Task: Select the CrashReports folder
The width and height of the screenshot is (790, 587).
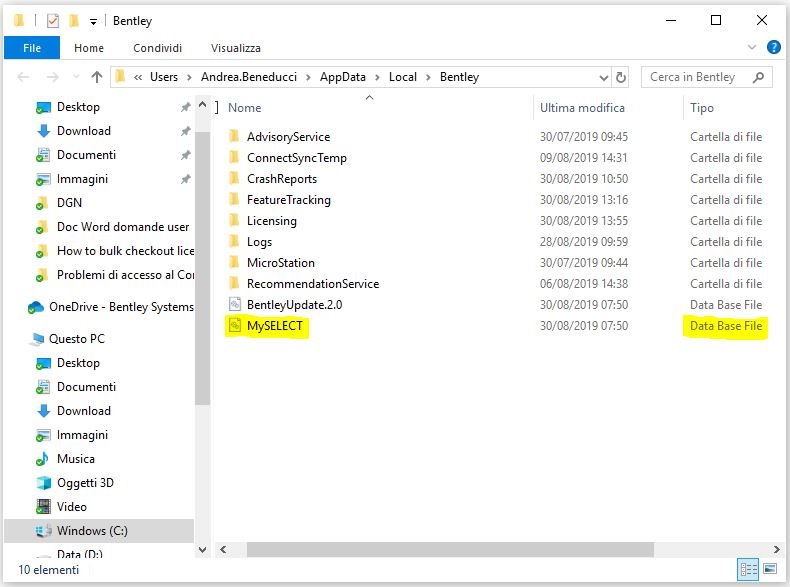Action: (x=282, y=179)
